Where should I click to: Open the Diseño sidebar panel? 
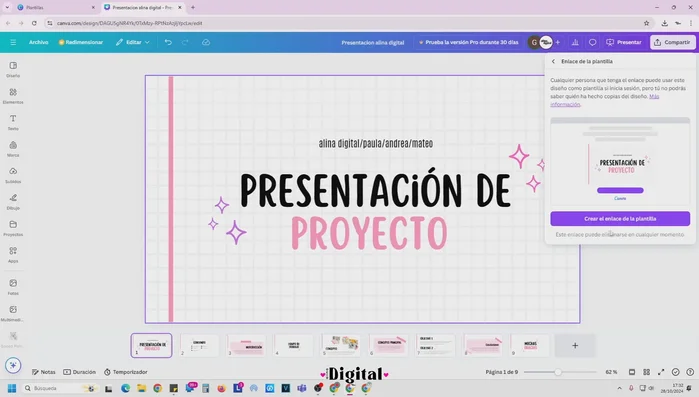coord(13,70)
